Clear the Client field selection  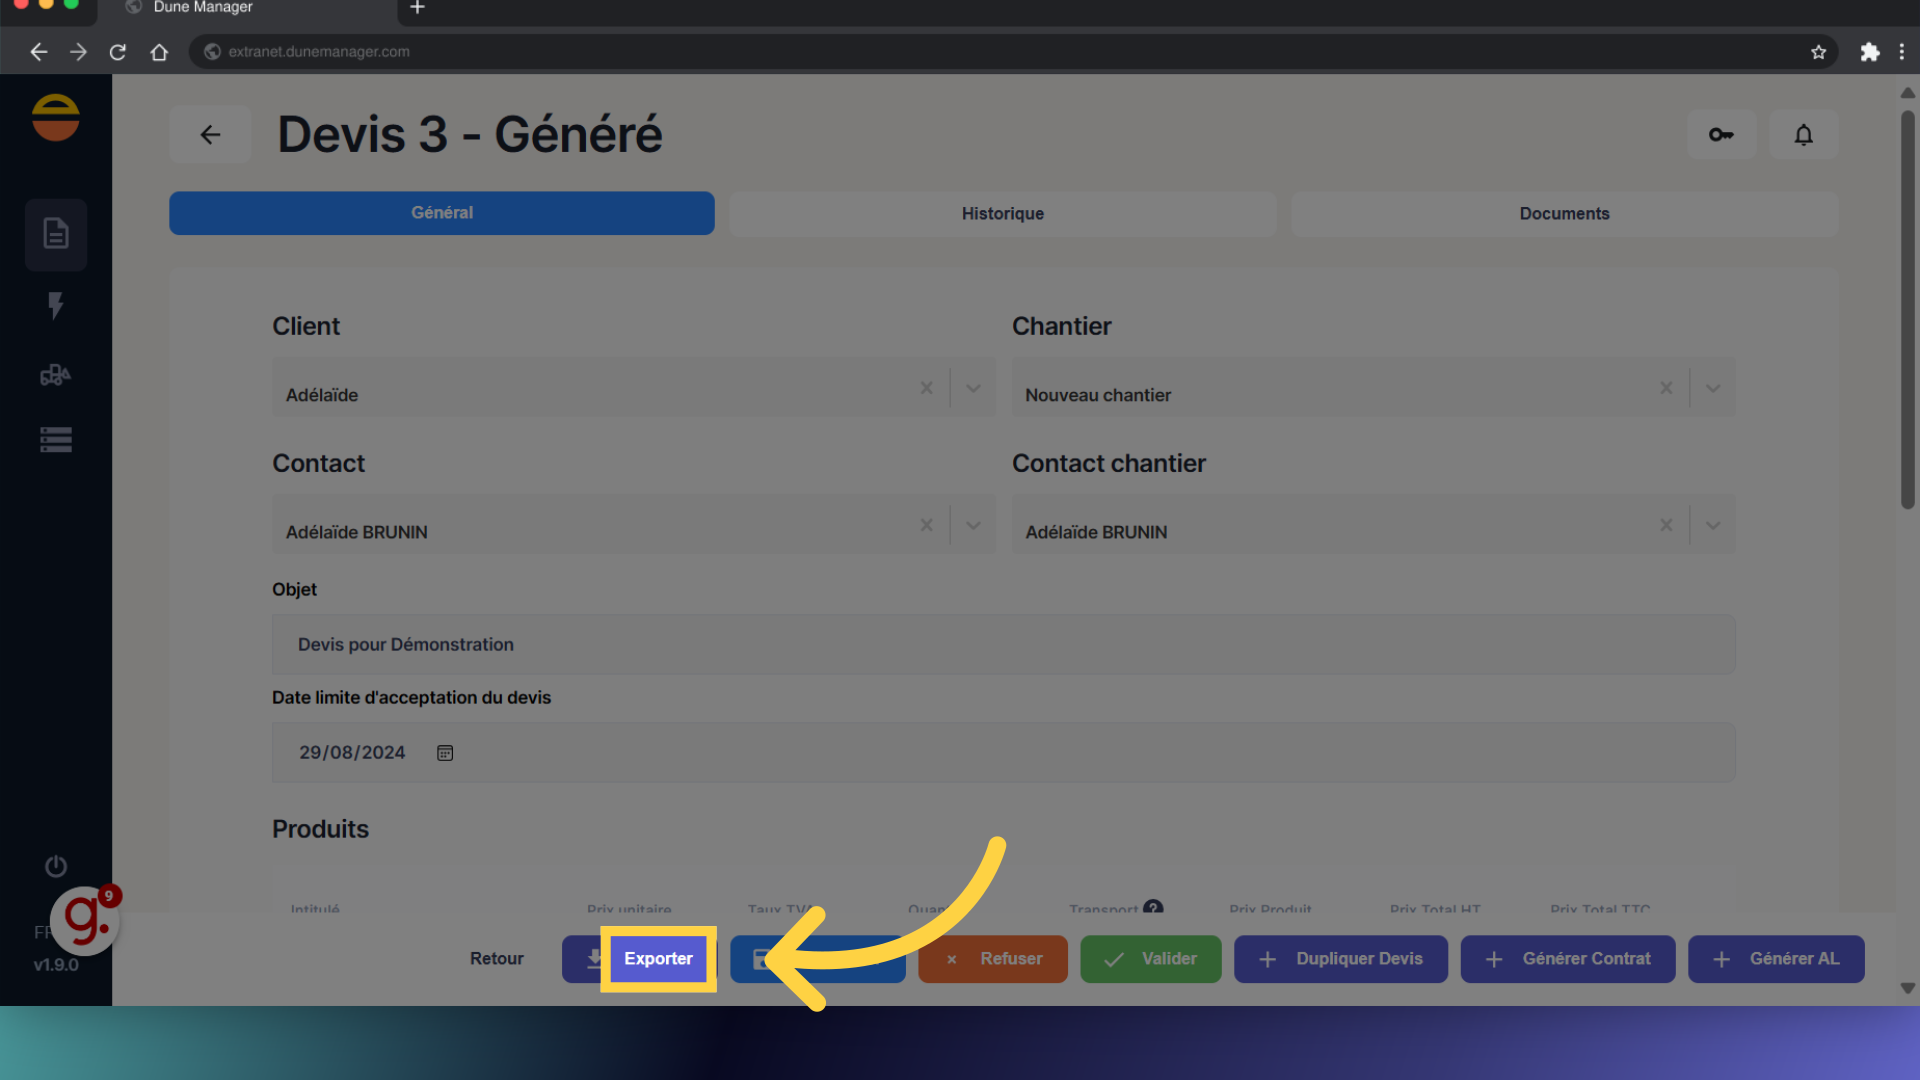pyautogui.click(x=926, y=388)
